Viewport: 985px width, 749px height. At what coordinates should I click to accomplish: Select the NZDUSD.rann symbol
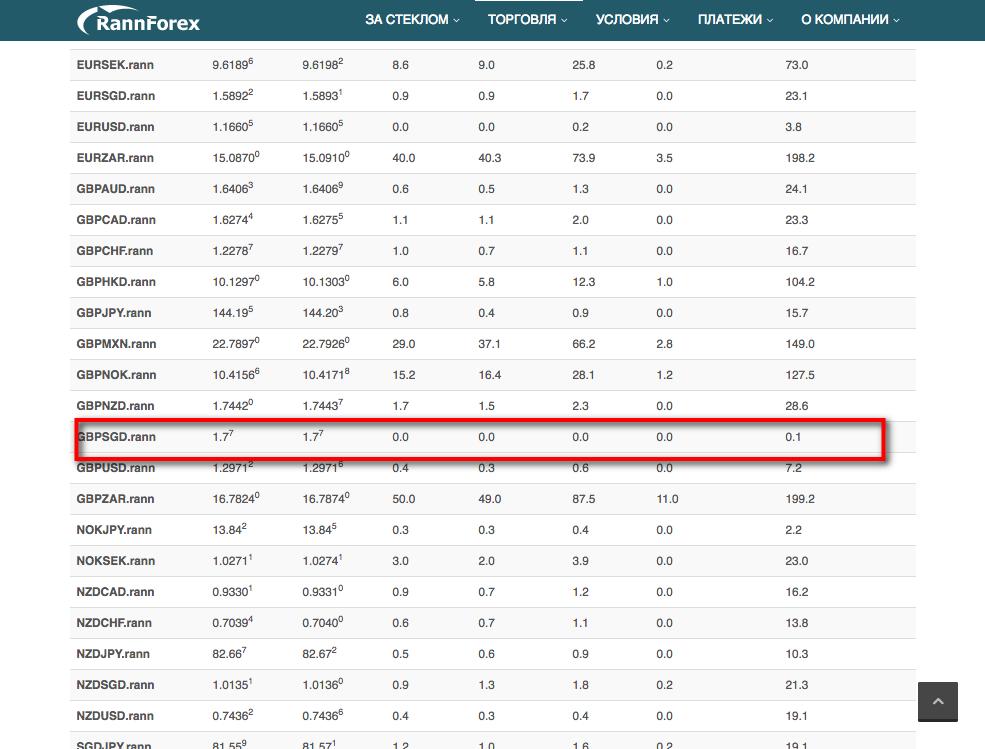click(x=115, y=716)
